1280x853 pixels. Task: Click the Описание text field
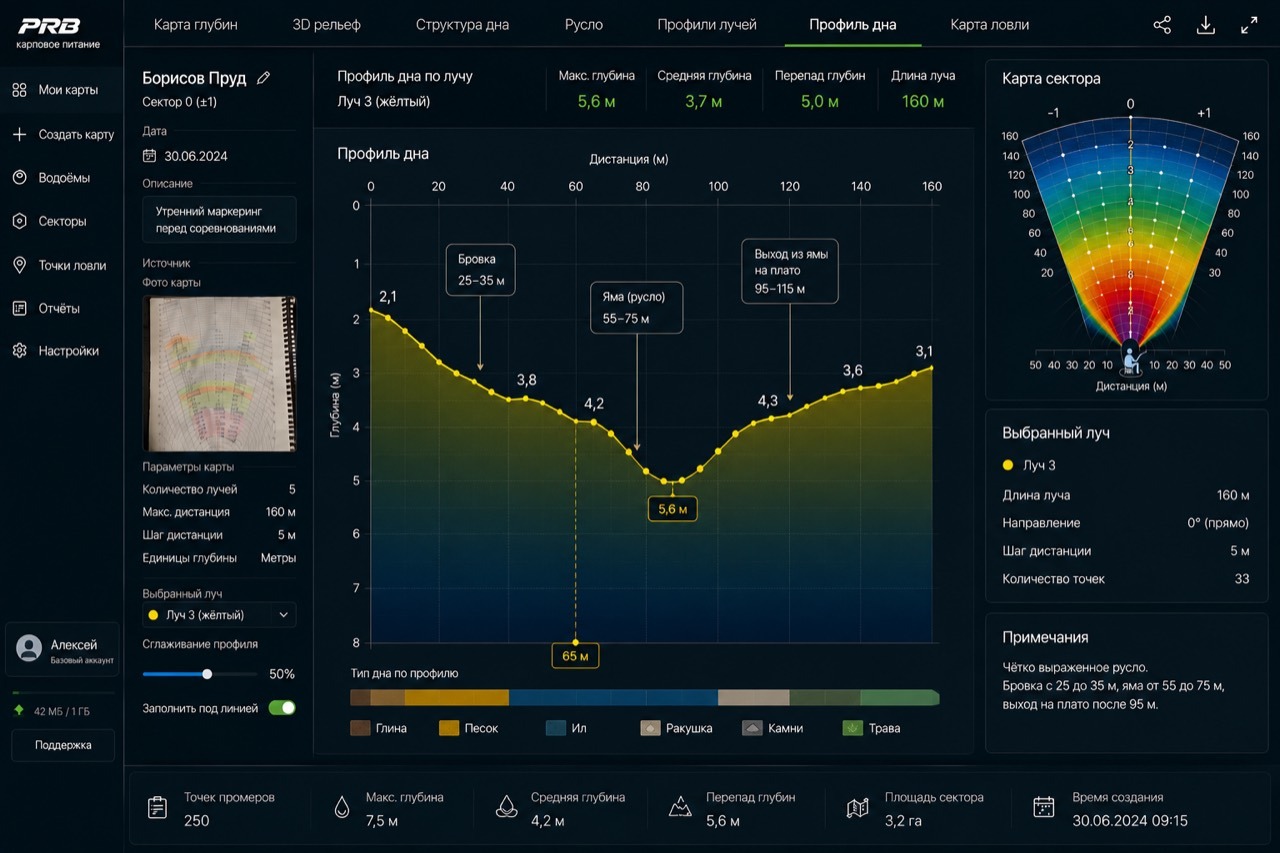pyautogui.click(x=219, y=220)
